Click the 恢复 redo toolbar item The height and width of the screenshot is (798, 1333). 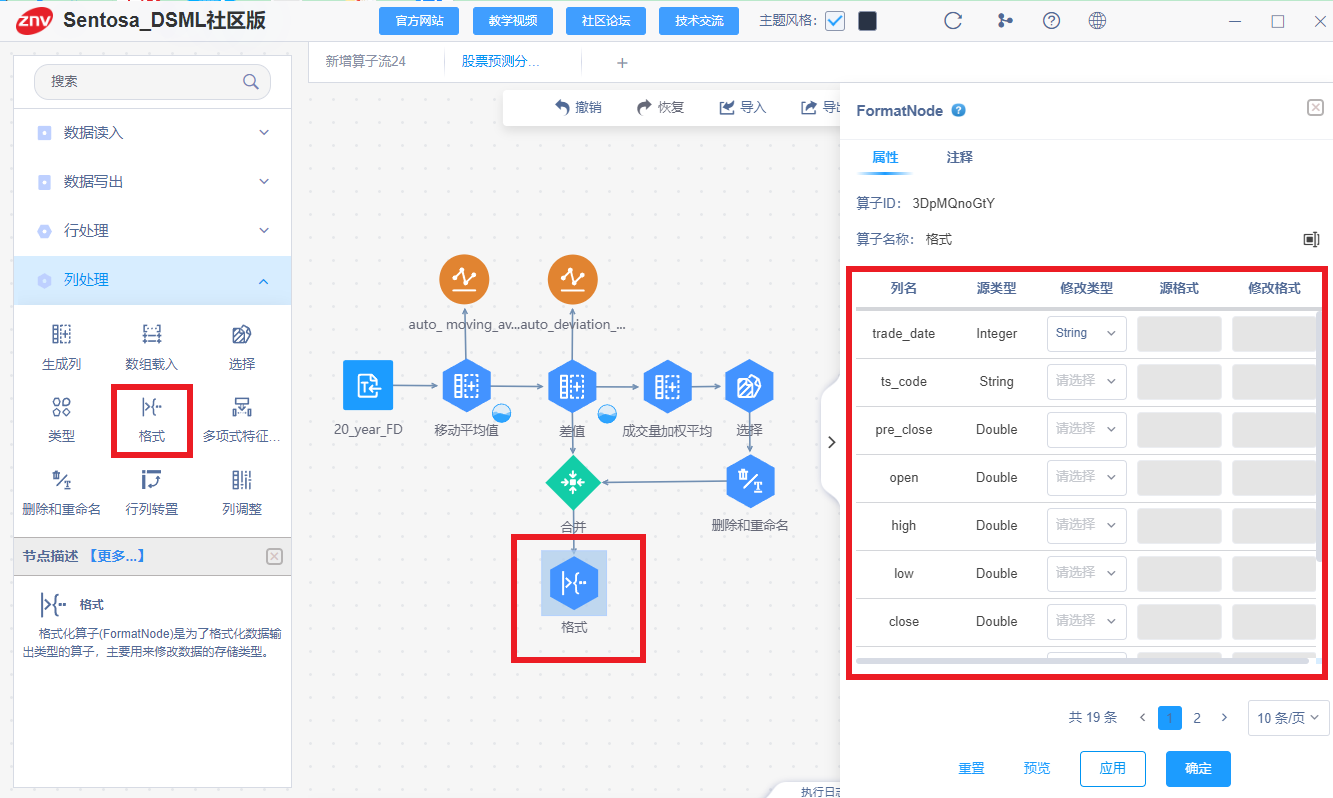(660, 108)
